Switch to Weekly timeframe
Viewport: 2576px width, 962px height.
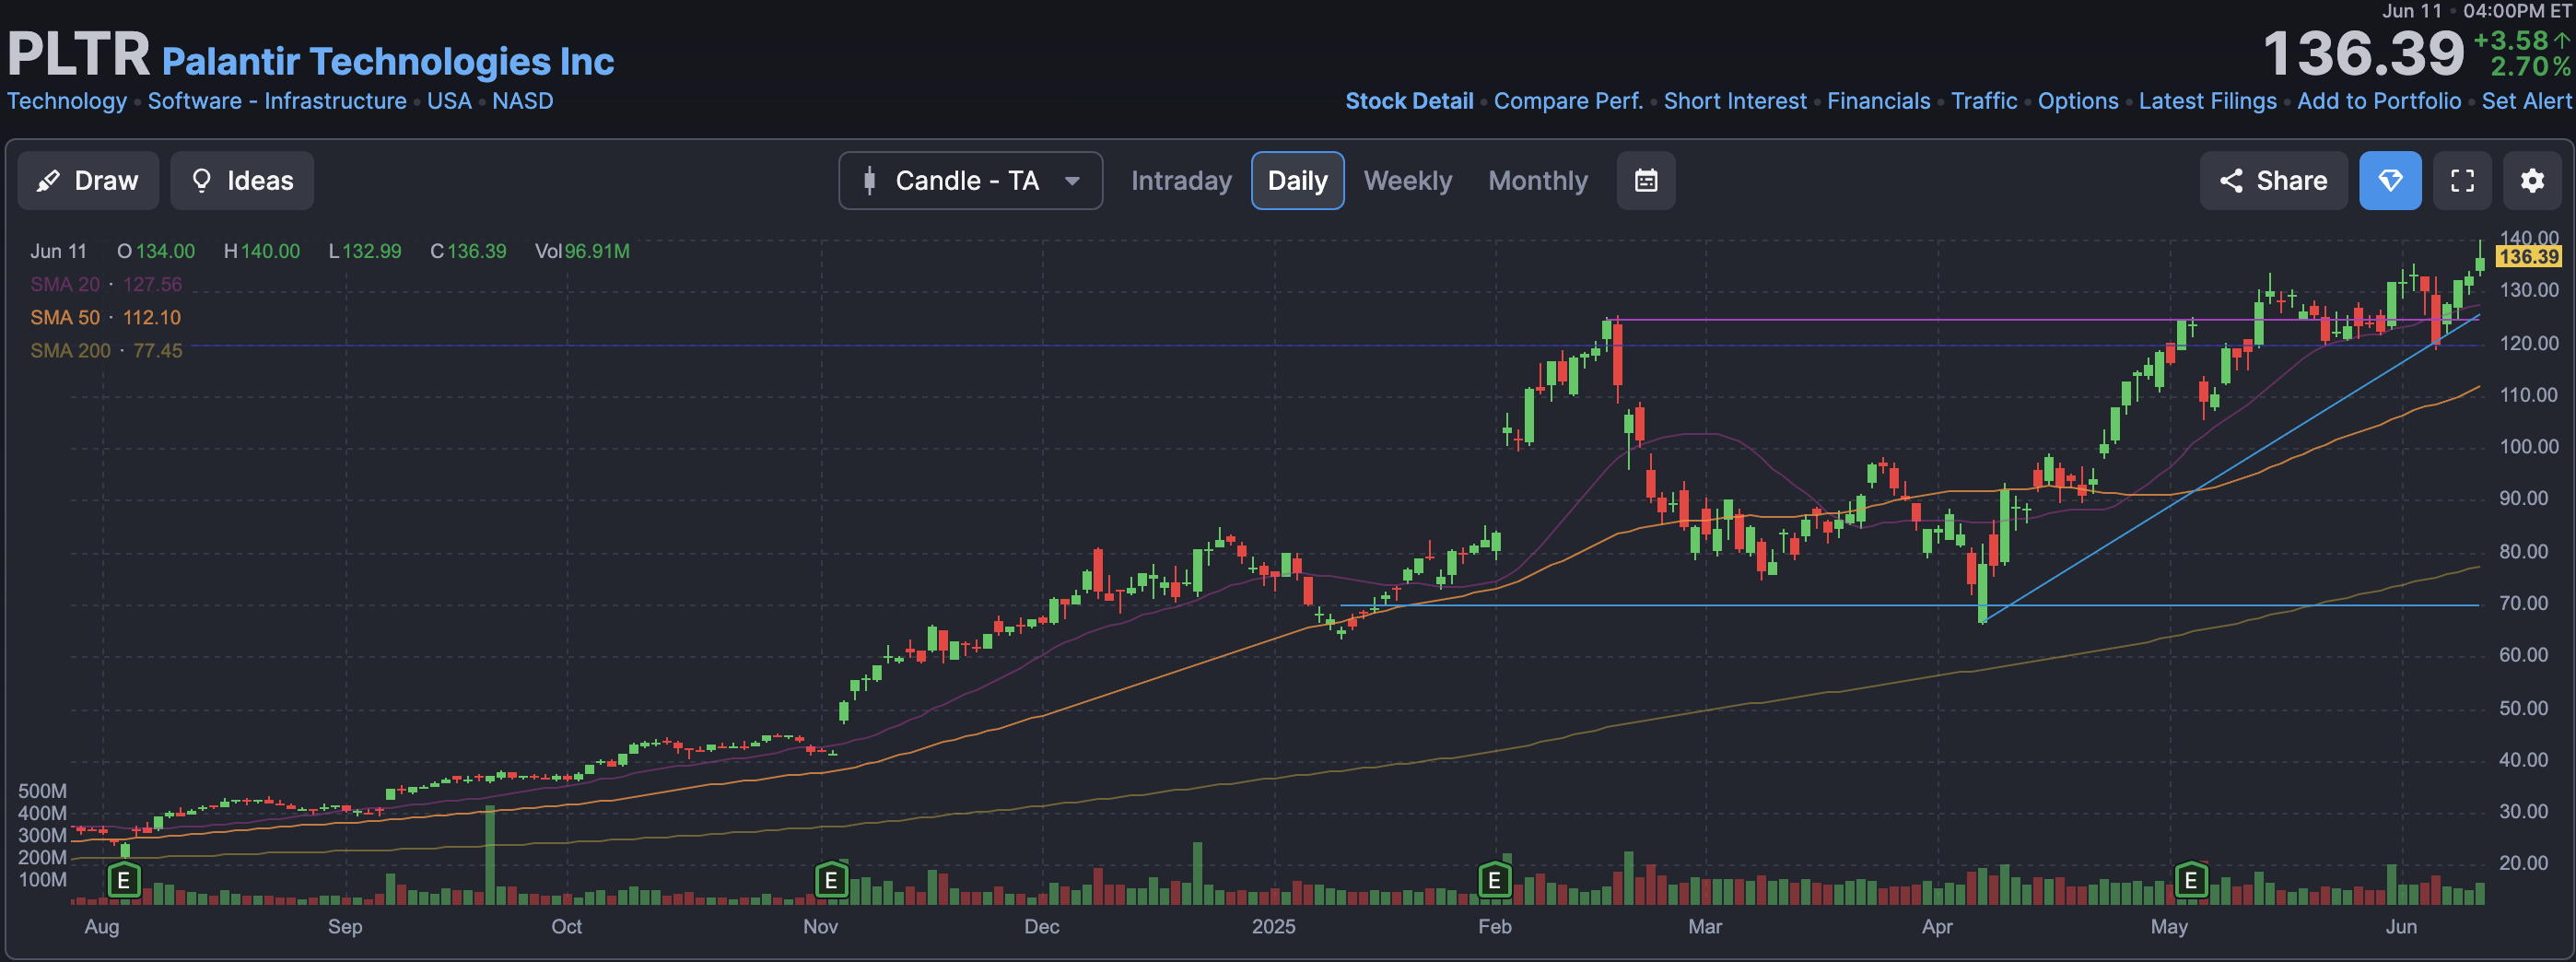point(1407,181)
